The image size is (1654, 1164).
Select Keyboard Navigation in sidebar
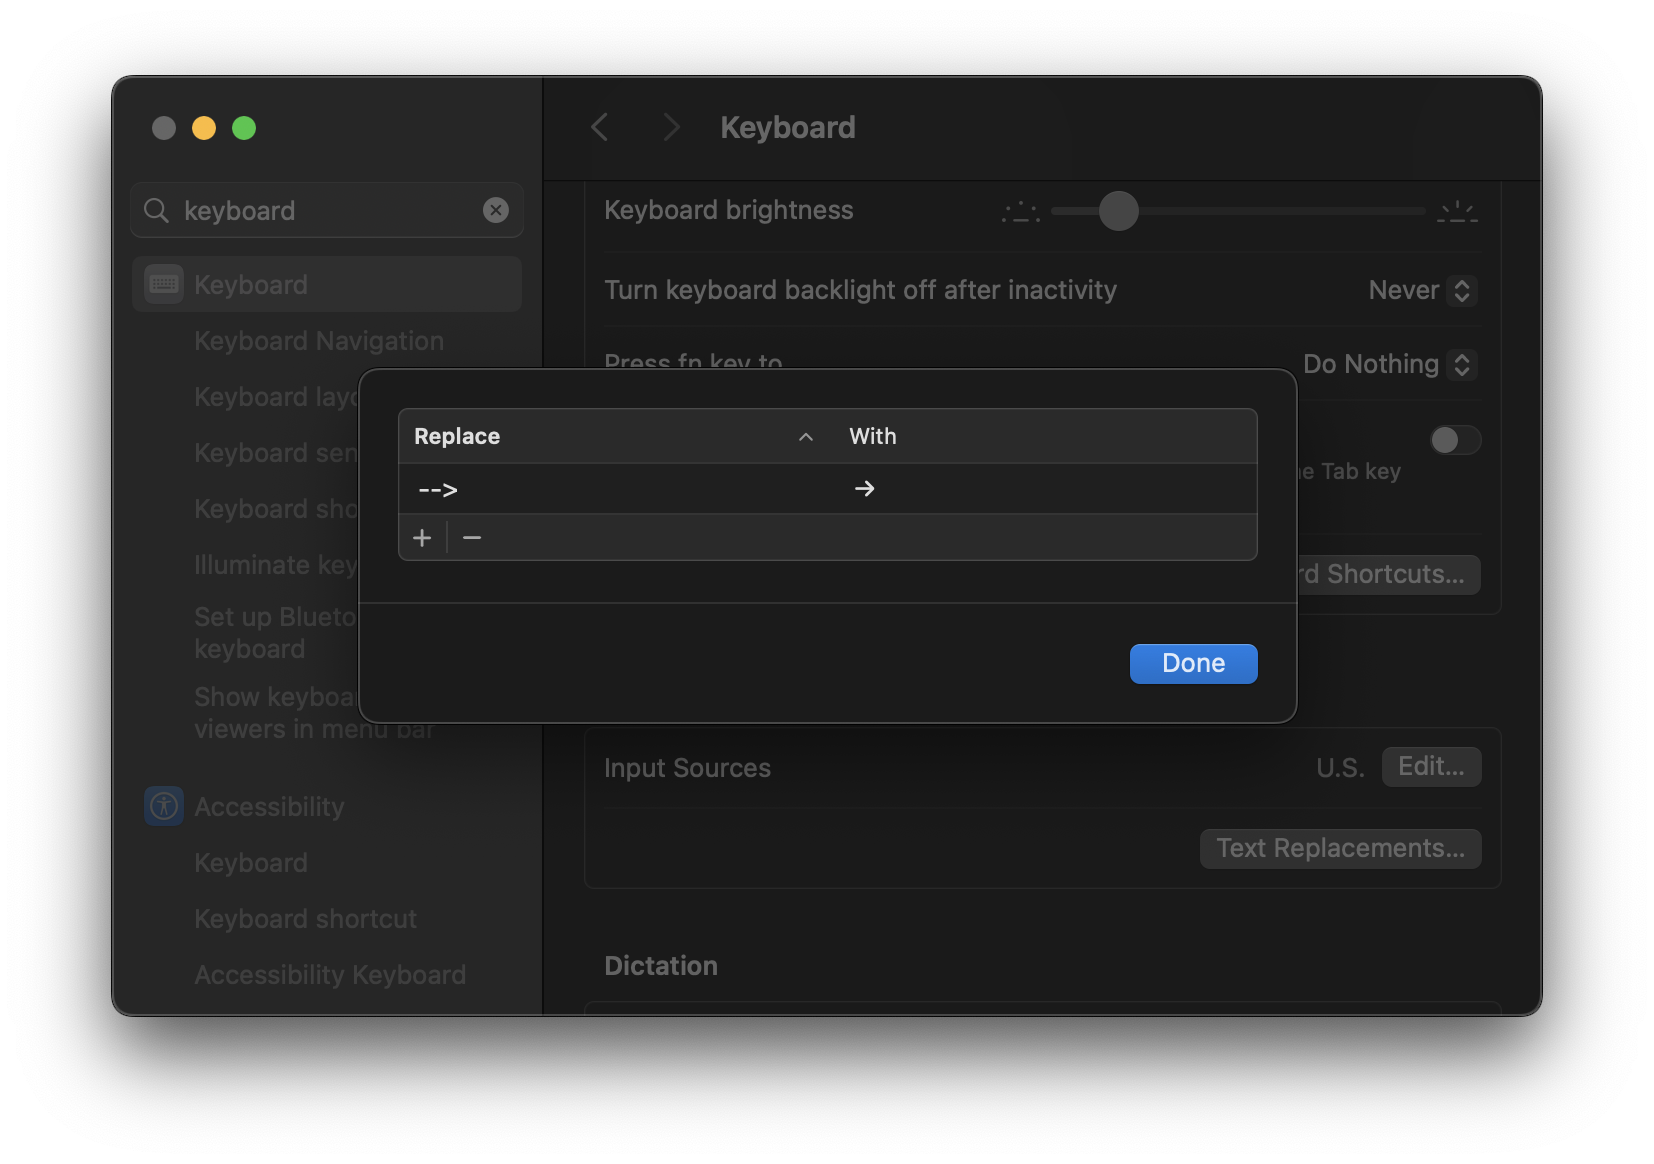tap(319, 341)
